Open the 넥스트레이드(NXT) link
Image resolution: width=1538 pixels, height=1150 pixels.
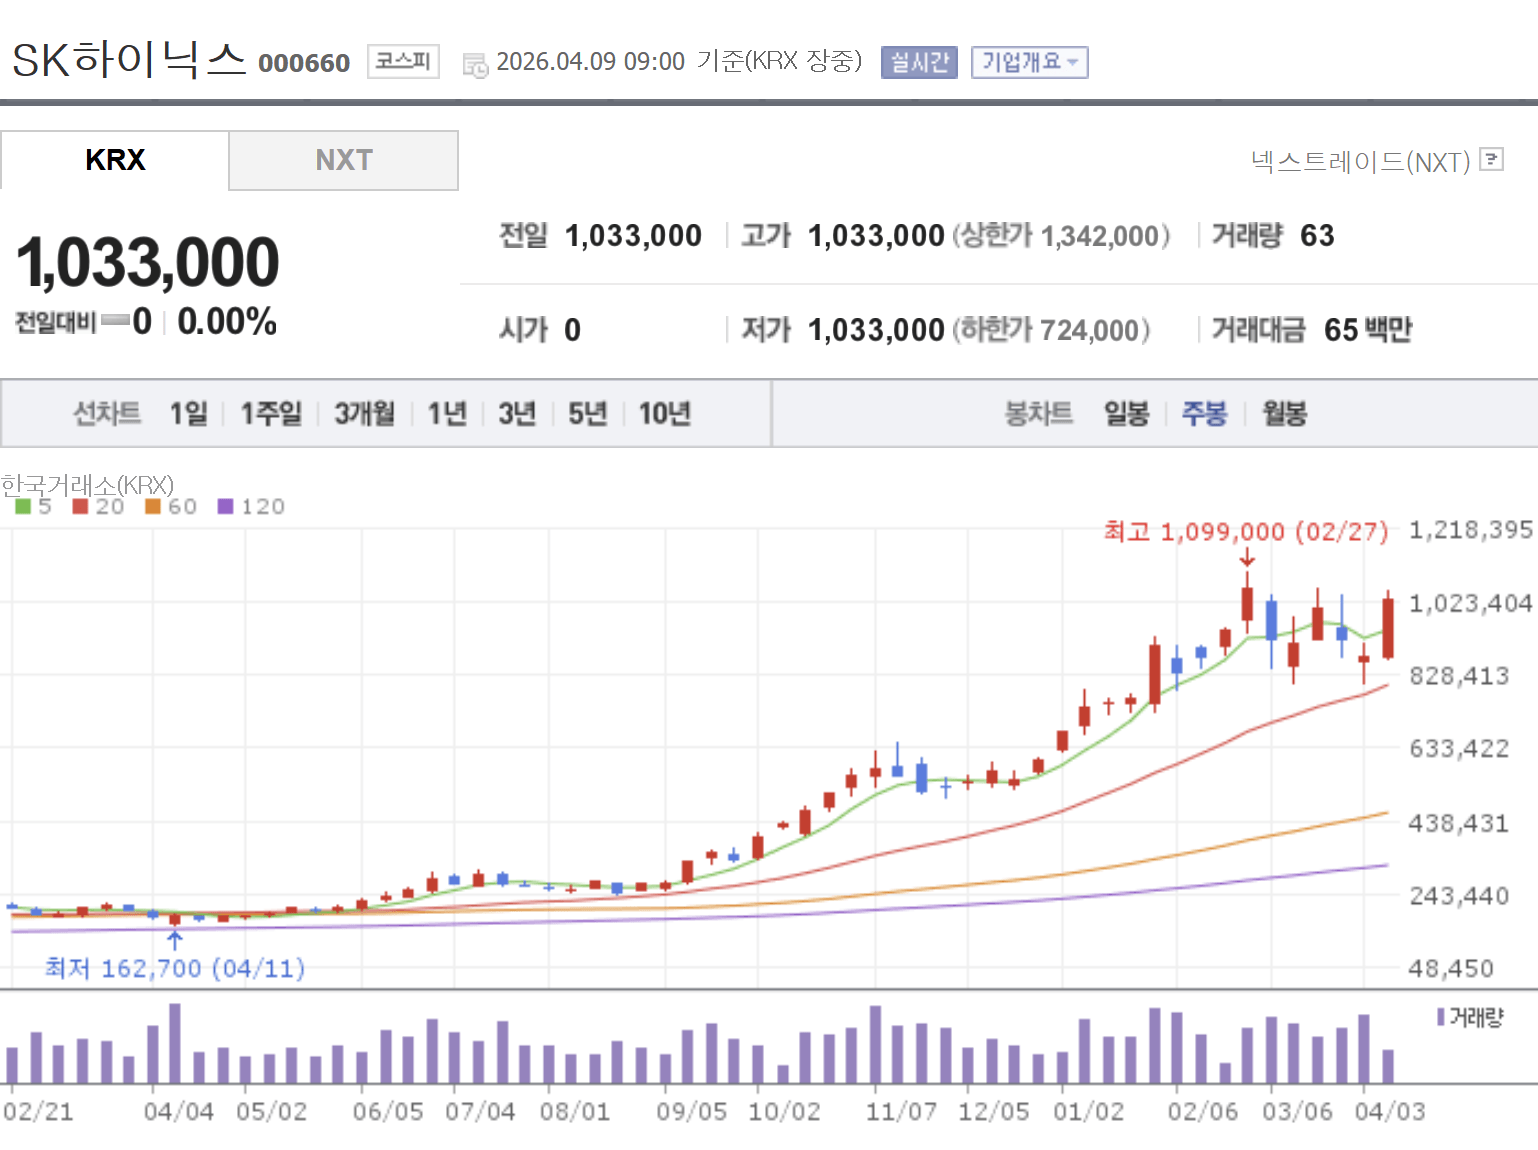(x=1360, y=161)
